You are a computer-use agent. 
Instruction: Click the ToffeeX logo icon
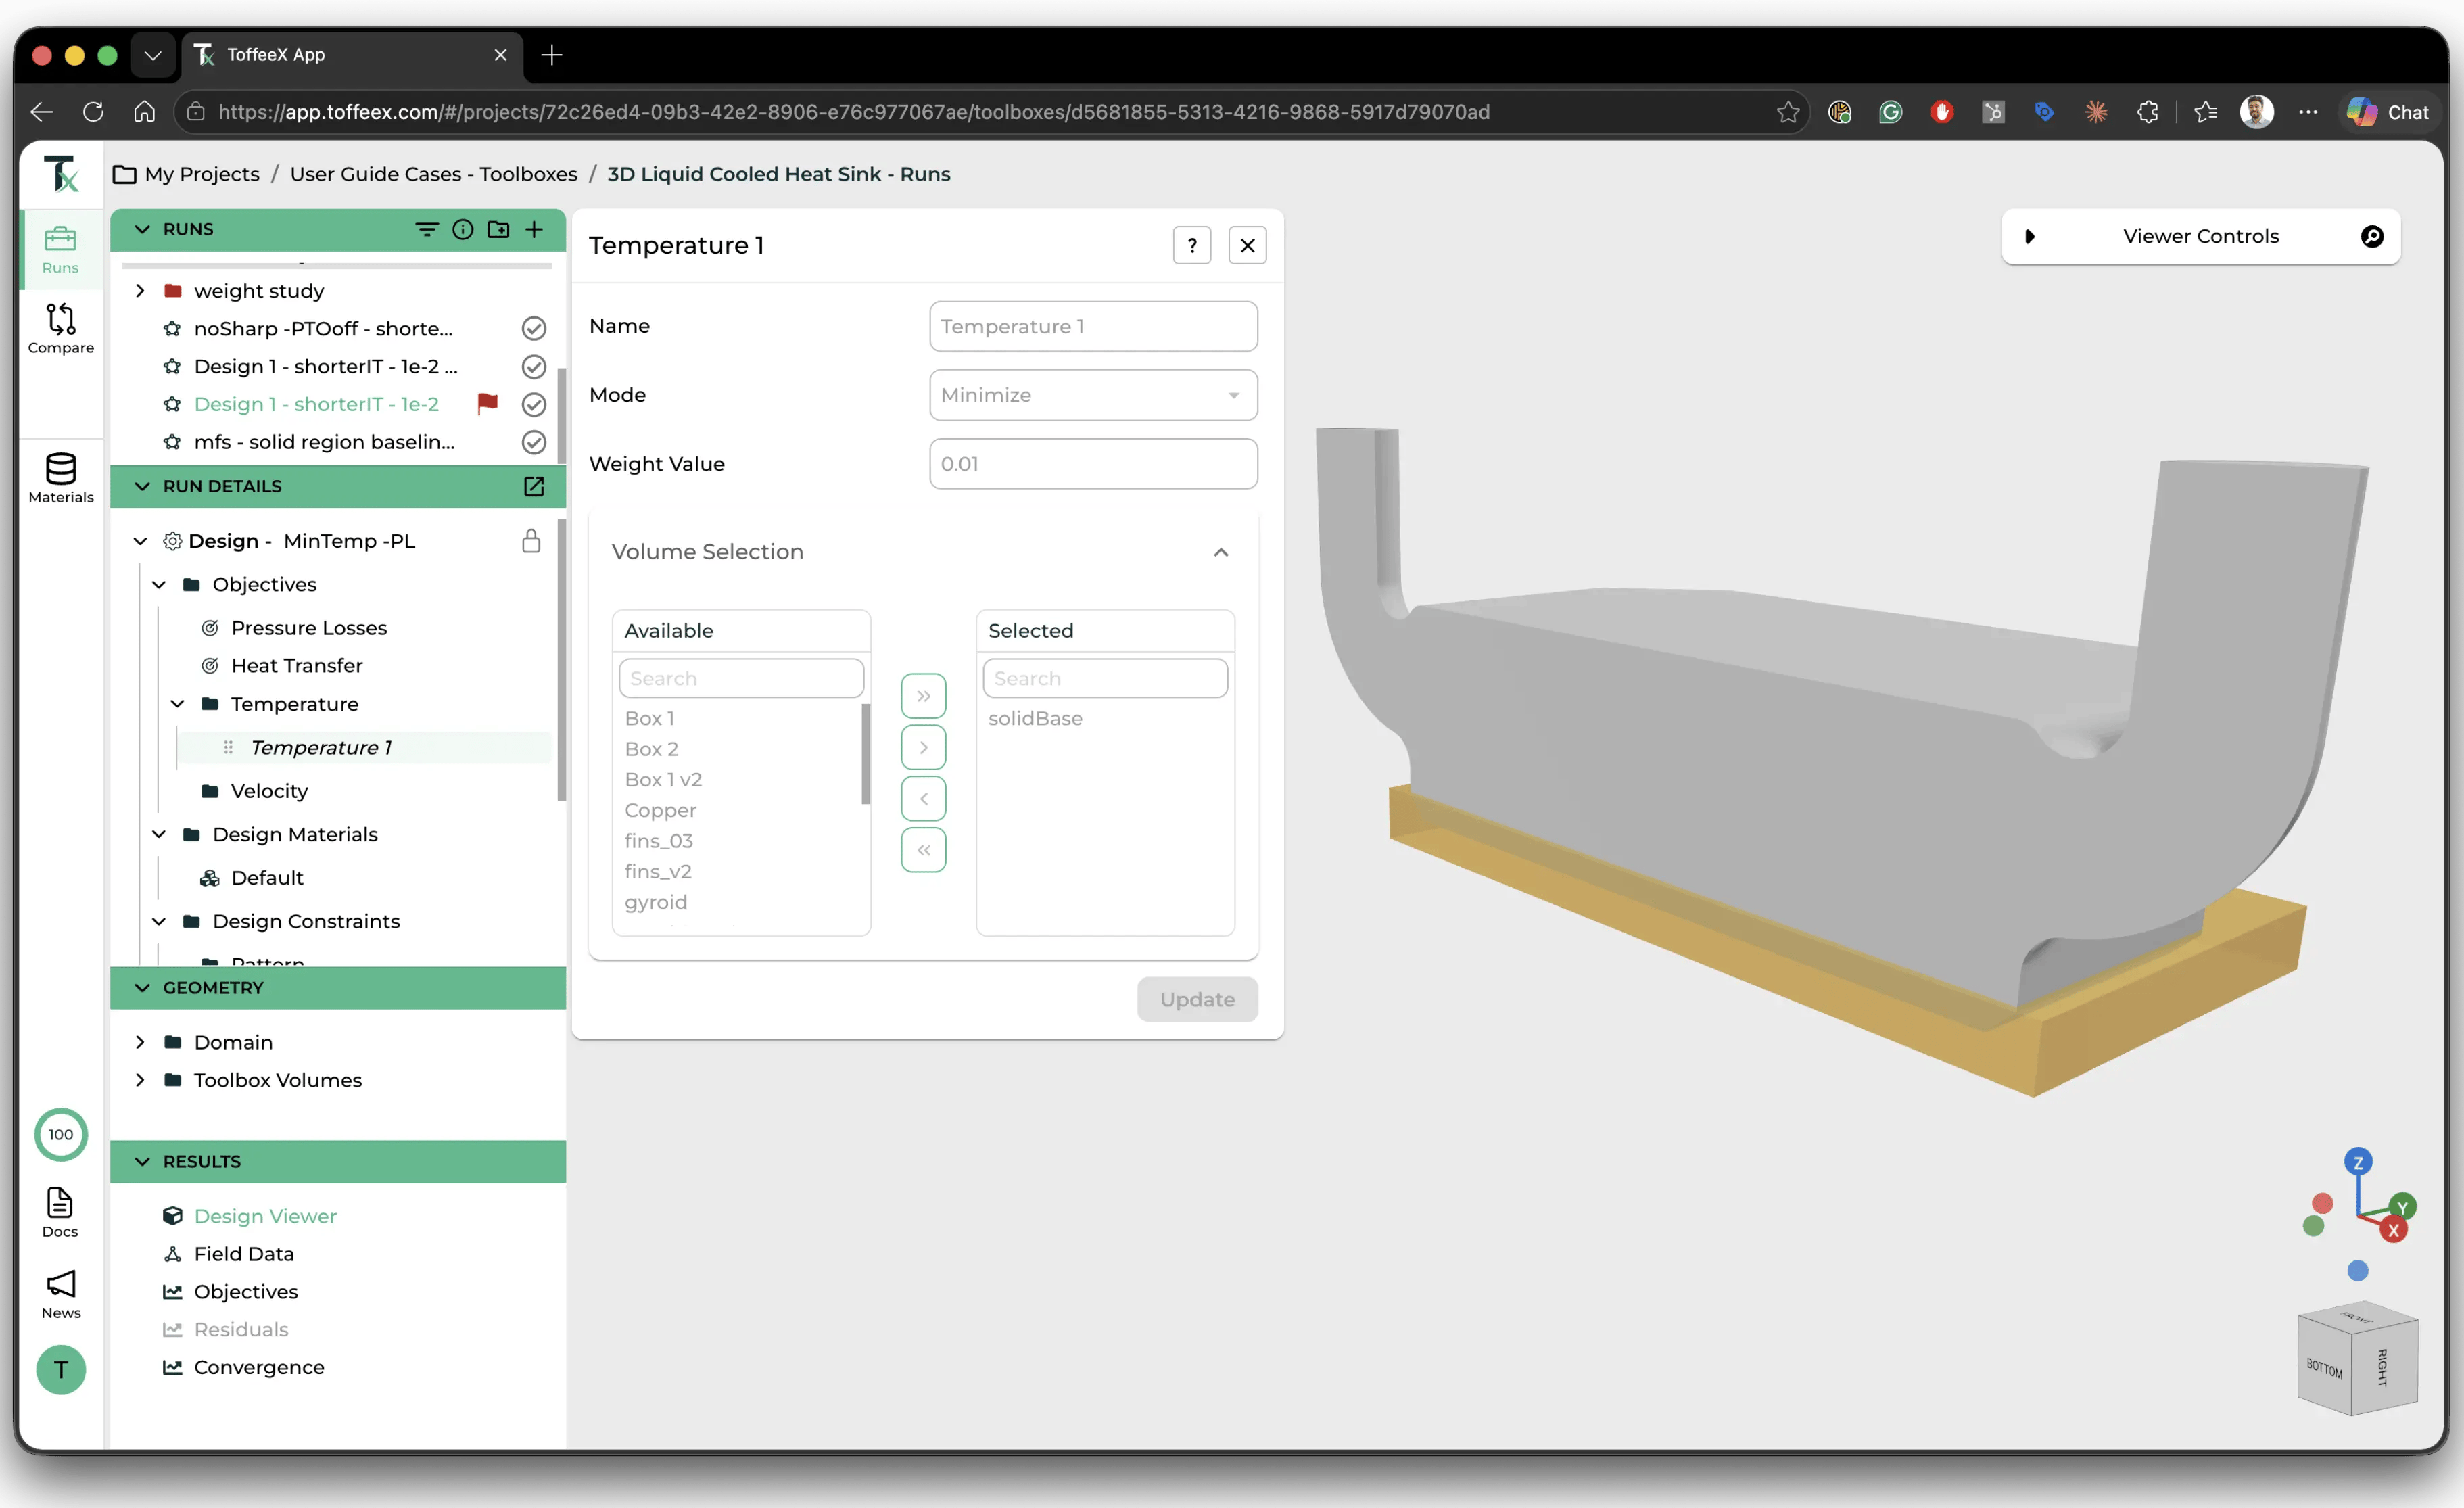pos(61,174)
